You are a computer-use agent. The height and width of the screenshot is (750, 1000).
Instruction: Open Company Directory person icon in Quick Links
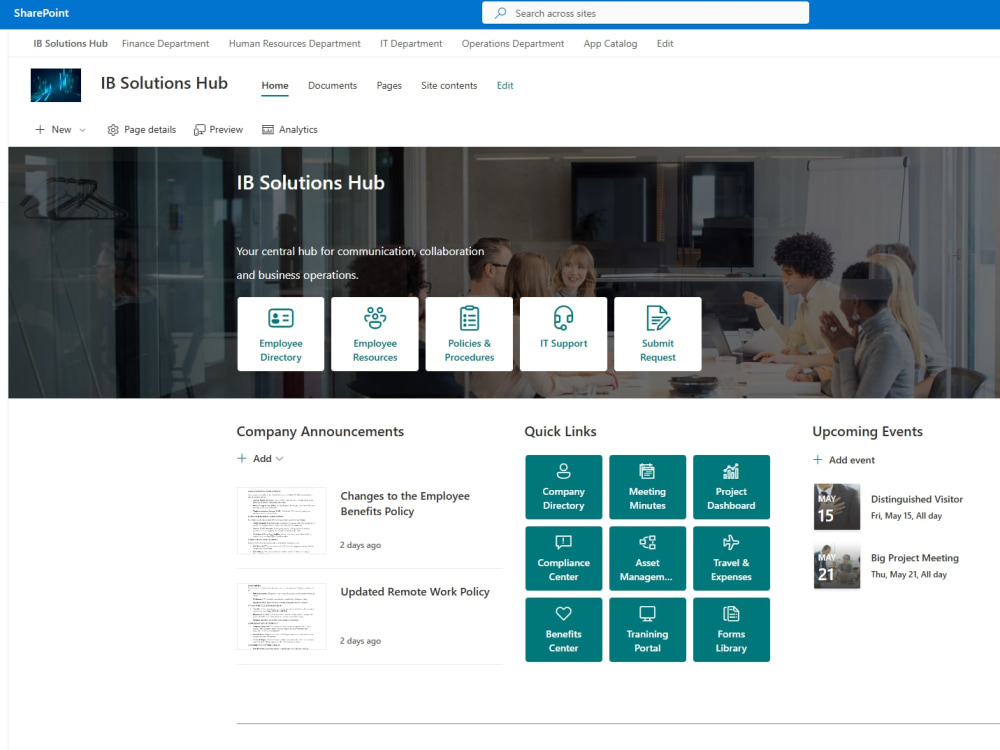click(563, 471)
